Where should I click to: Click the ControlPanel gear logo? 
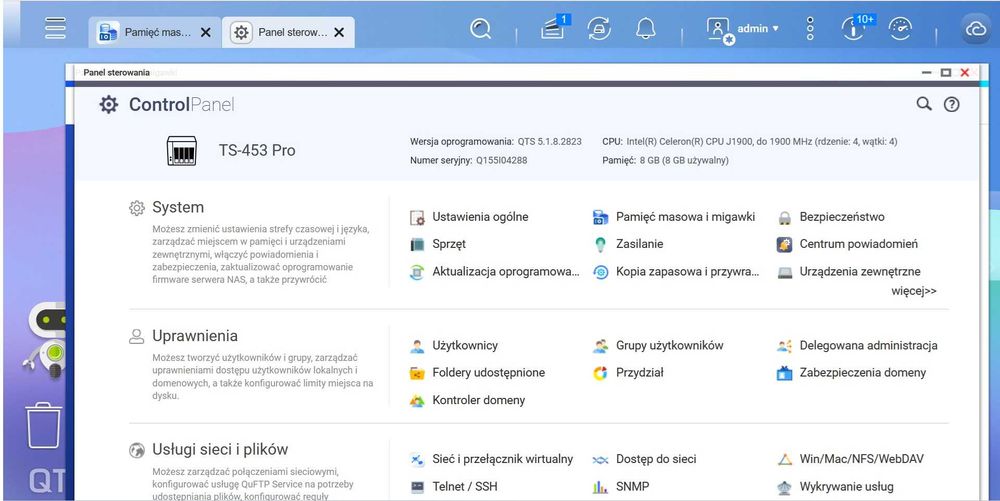pos(109,105)
